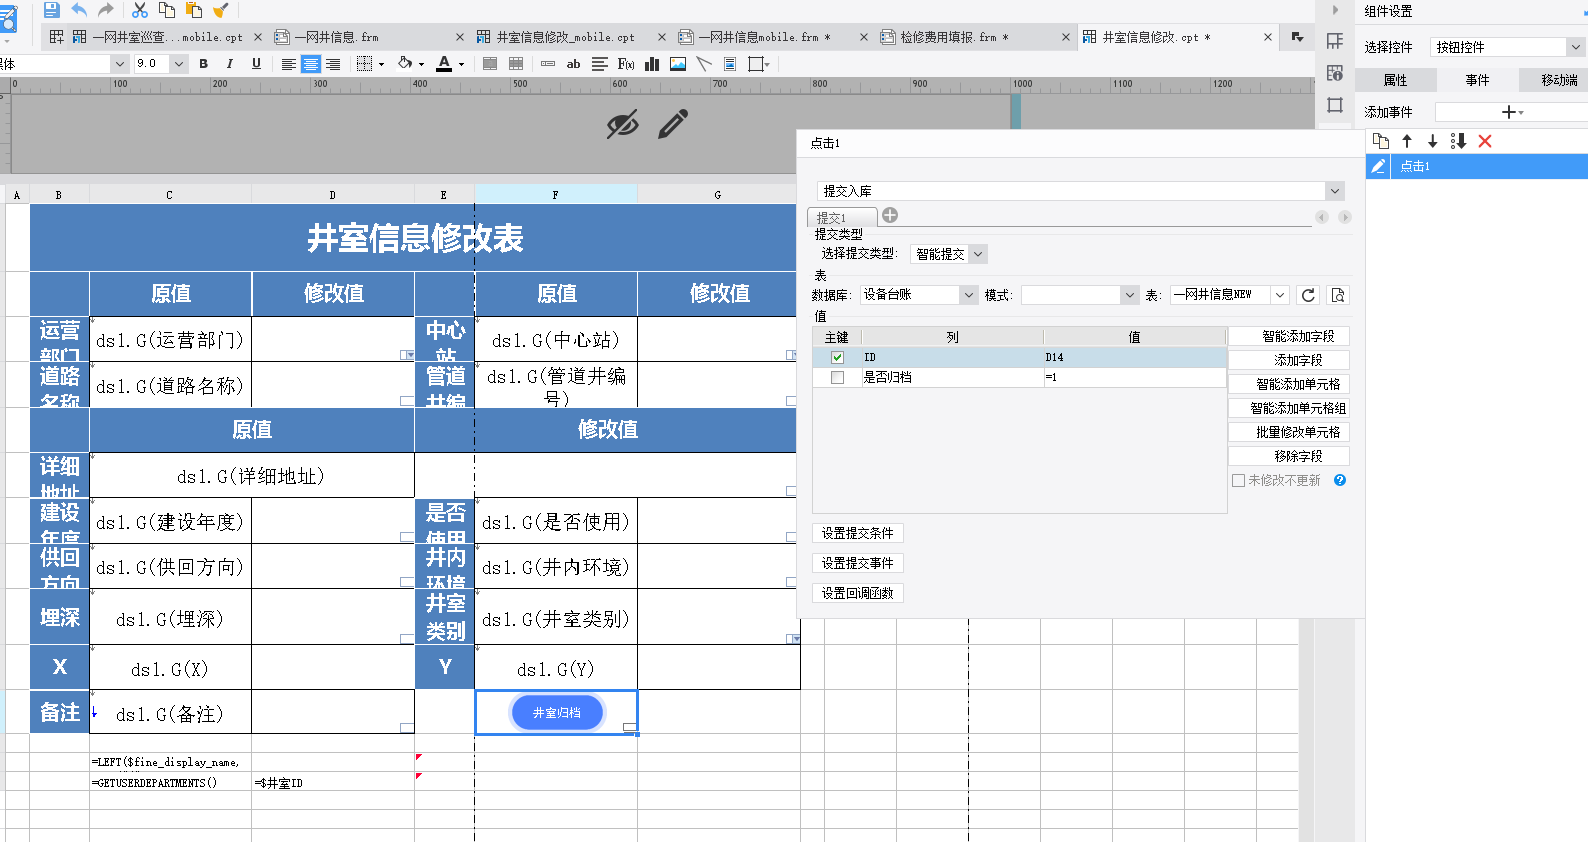
Task: Close the 井室信息修改.cpt tab
Action: pos(1268,37)
